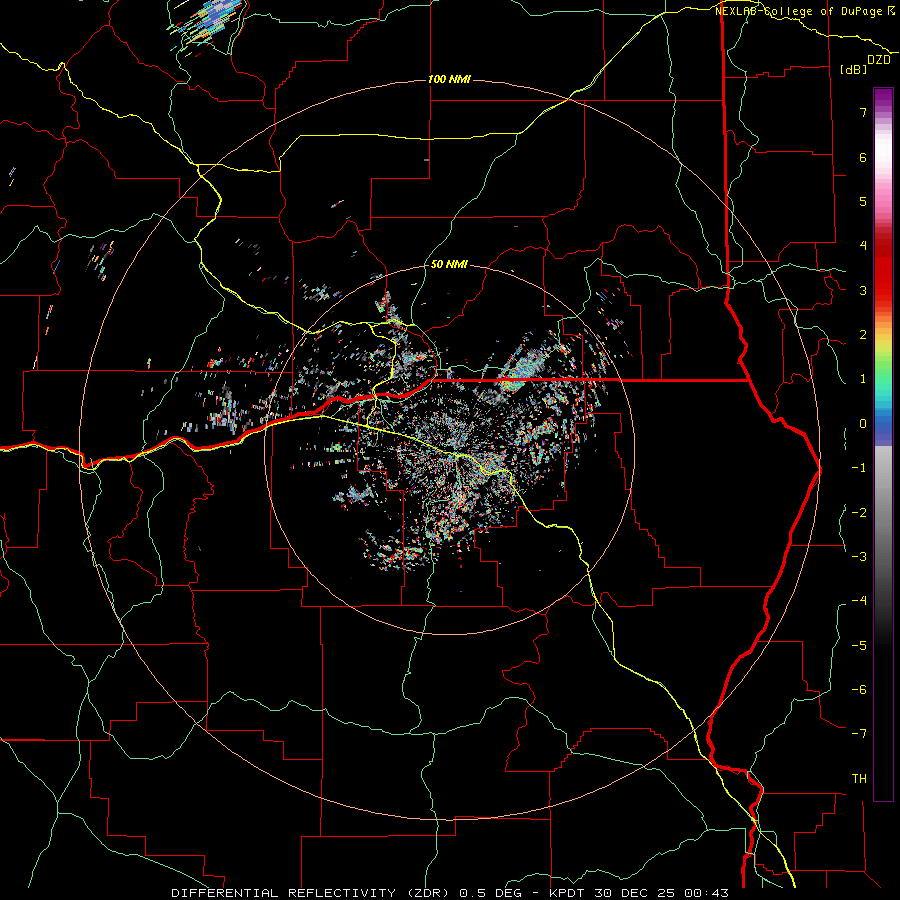The image size is (900, 900).
Task: Select the 6 value on color scale
Action: 863,157
